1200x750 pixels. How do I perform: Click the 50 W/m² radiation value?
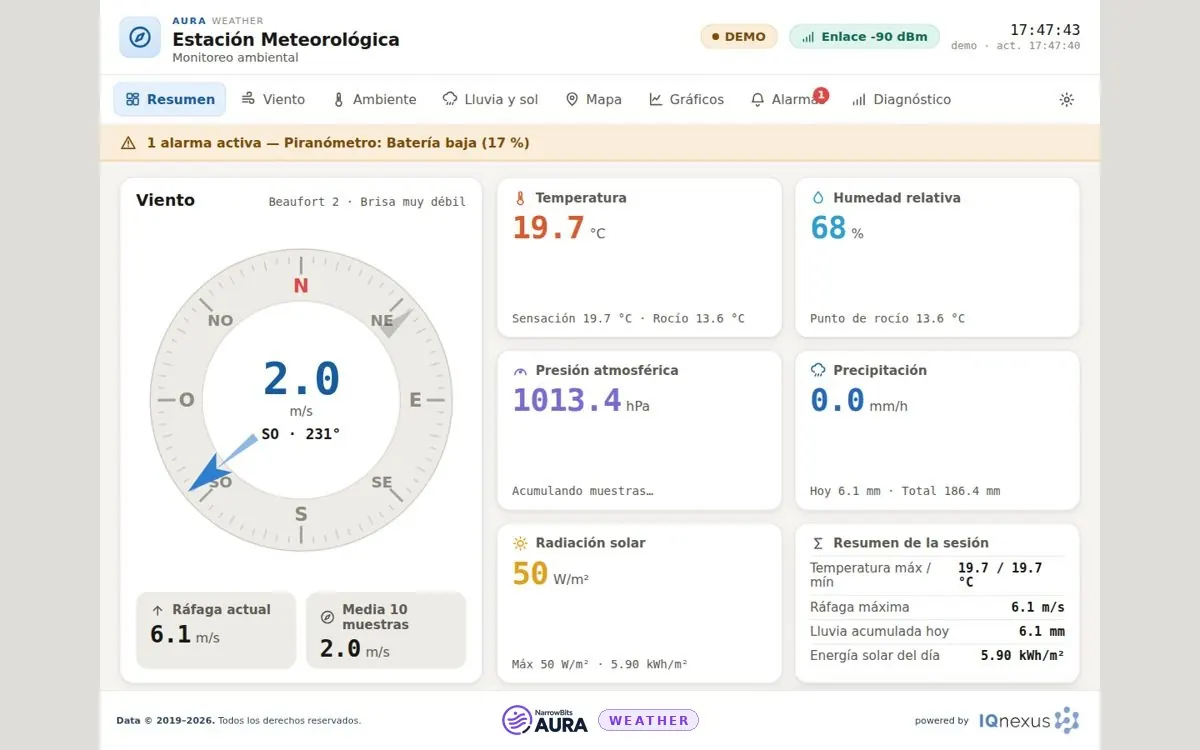coord(550,574)
